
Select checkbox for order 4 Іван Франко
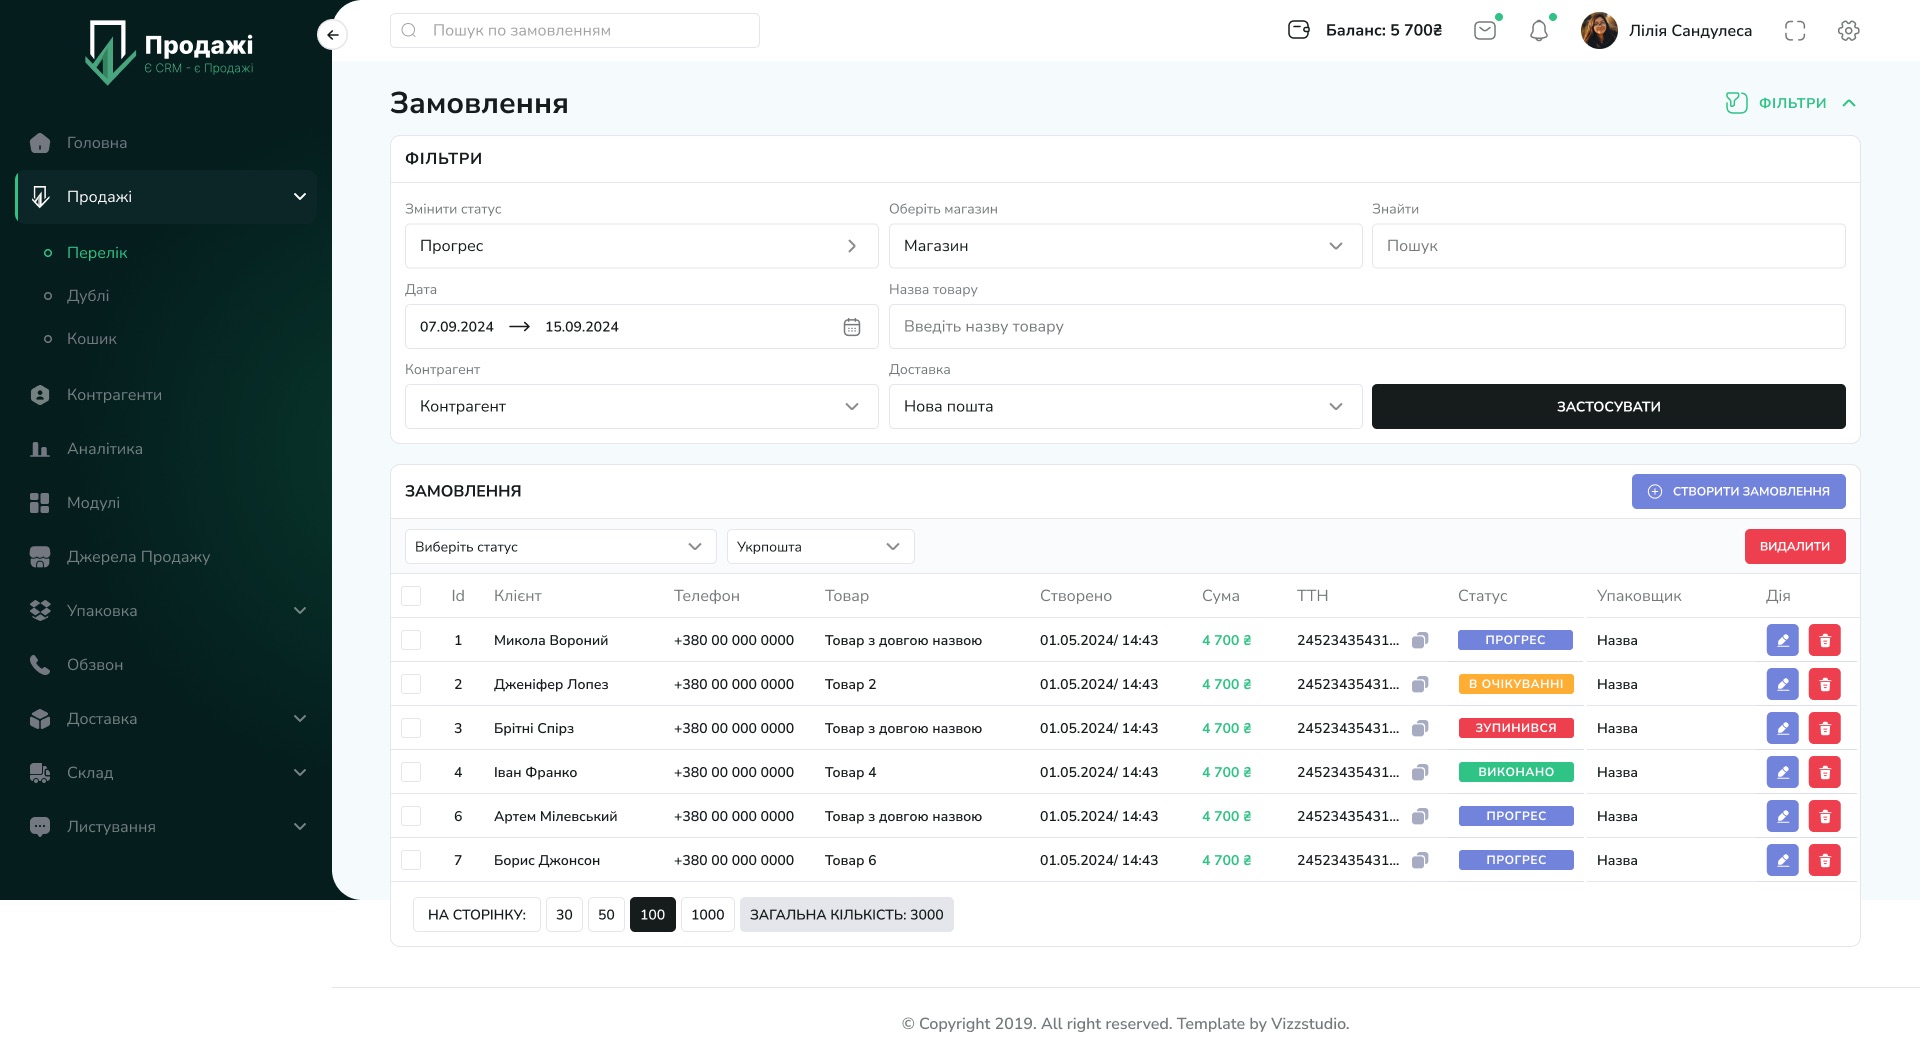(411, 772)
